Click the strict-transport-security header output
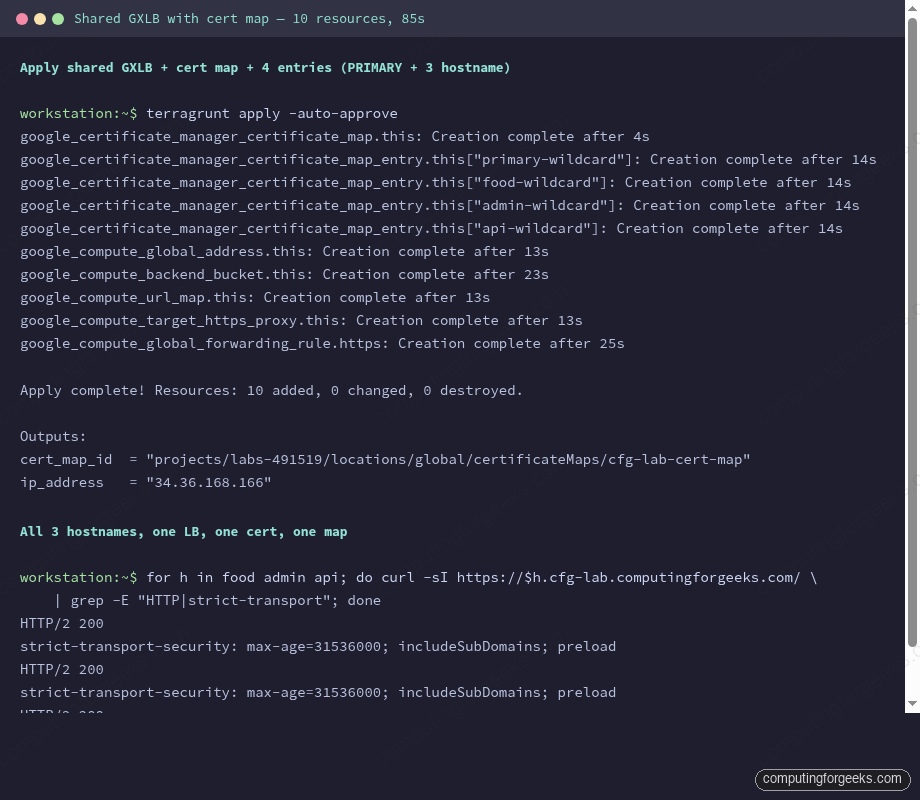This screenshot has width=920, height=800. pyautogui.click(x=317, y=646)
